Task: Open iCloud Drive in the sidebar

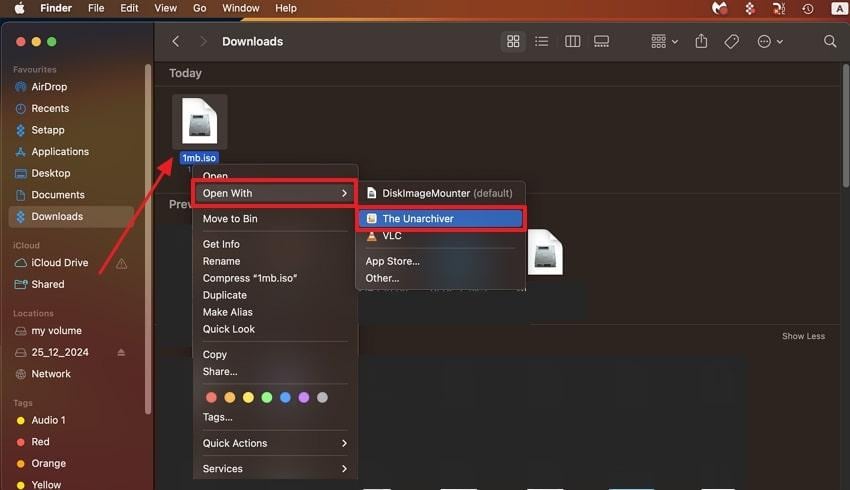Action: click(x=60, y=263)
